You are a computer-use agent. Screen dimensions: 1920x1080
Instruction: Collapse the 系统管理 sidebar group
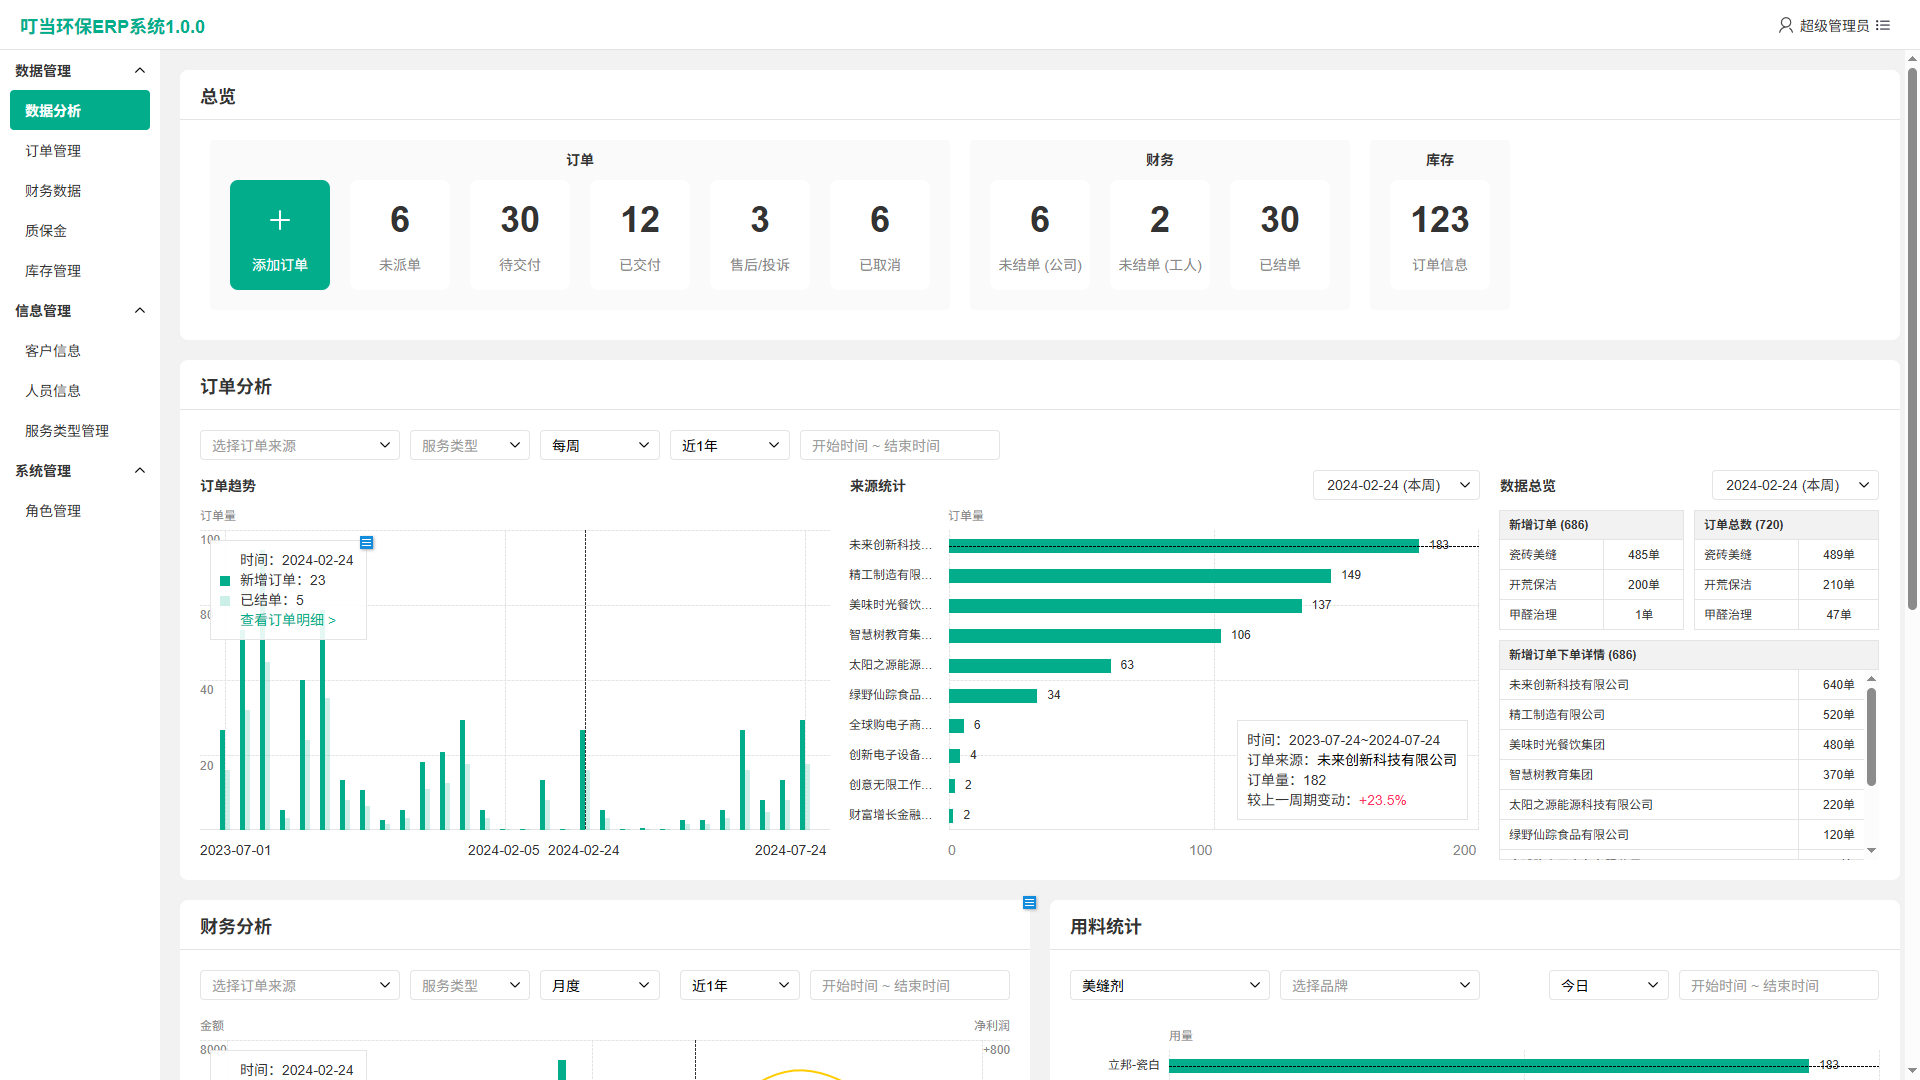pos(140,470)
